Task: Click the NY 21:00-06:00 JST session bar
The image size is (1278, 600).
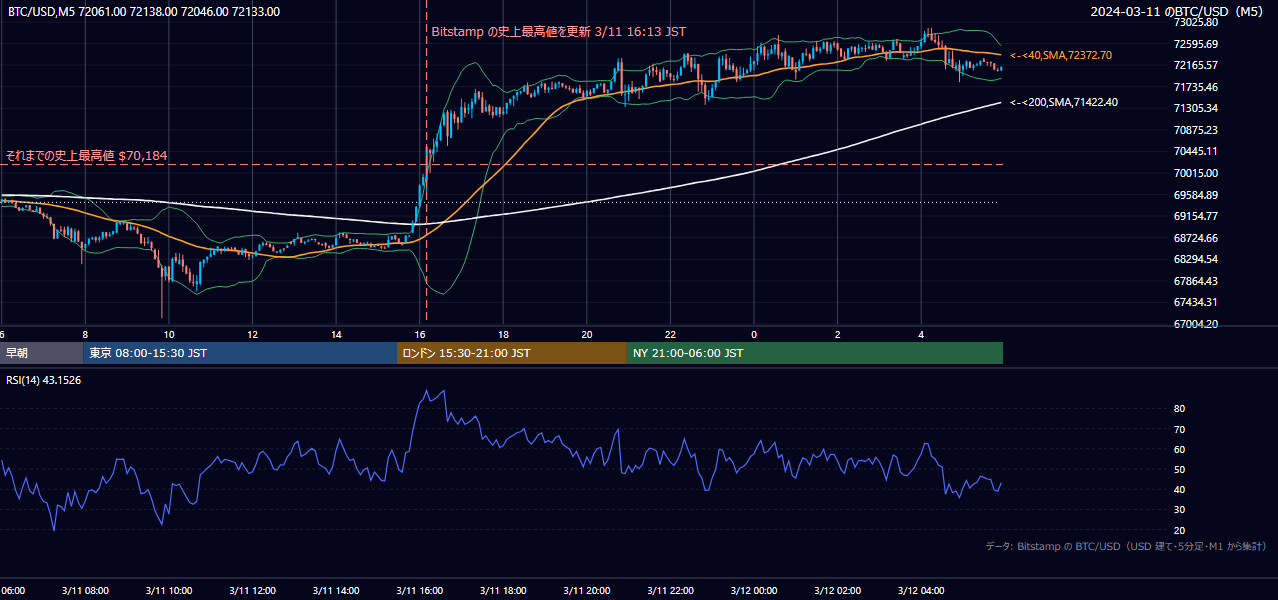Action: 815,353
